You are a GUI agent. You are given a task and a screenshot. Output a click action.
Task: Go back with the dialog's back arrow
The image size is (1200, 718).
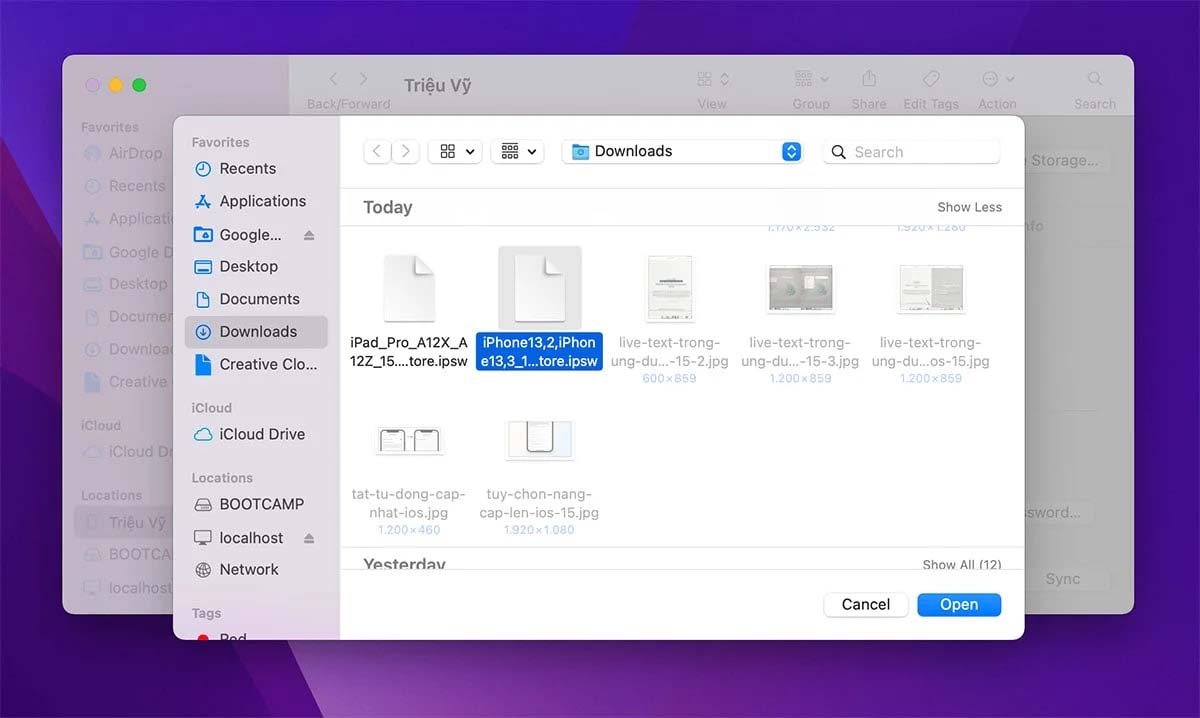376,151
